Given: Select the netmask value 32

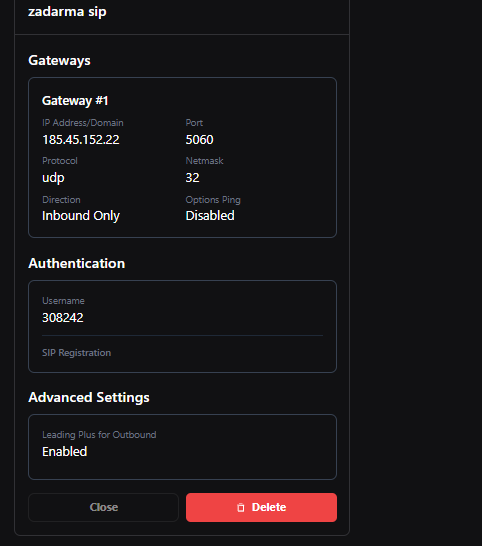Looking at the screenshot, I should coord(192,178).
